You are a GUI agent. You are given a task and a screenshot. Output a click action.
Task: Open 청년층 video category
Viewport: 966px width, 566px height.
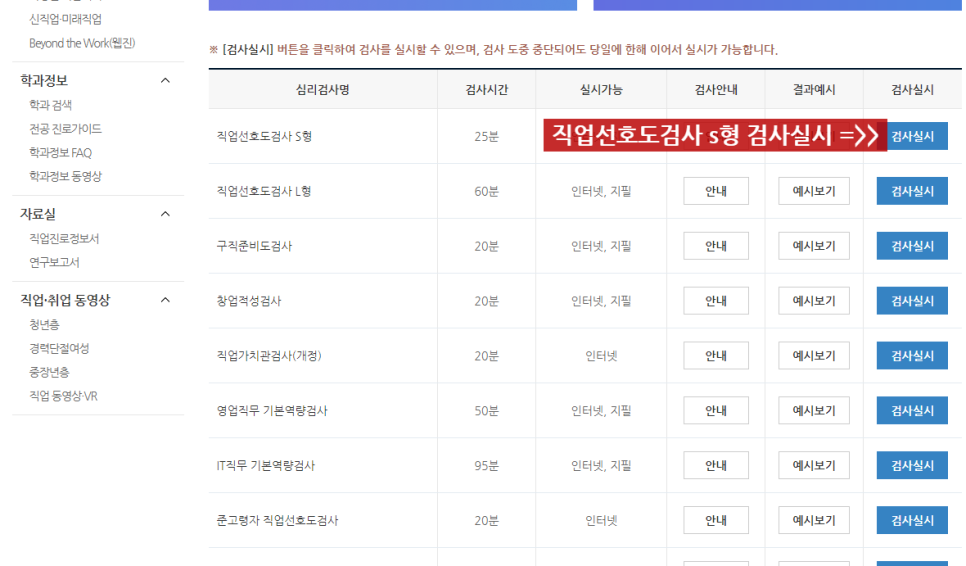44,325
